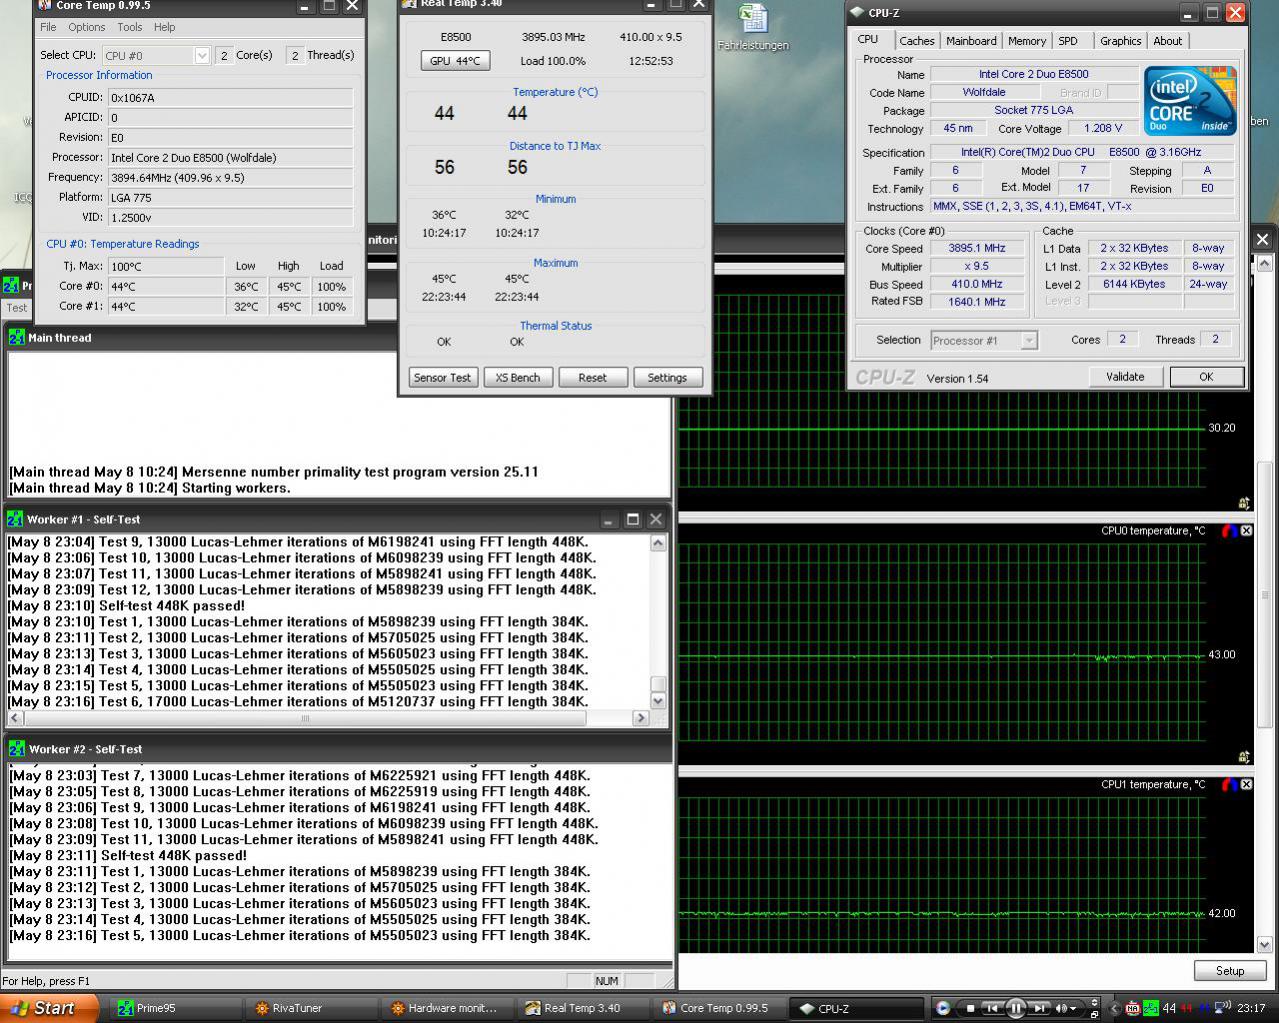Screen dimensions: 1279x1023
Task: Switch to the Memory tab in CPU-Z
Action: pos(1027,41)
